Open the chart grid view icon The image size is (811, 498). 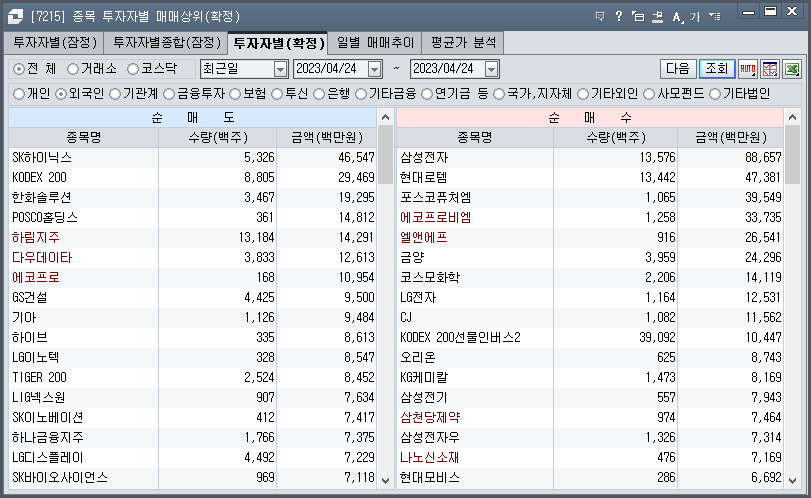coord(770,69)
